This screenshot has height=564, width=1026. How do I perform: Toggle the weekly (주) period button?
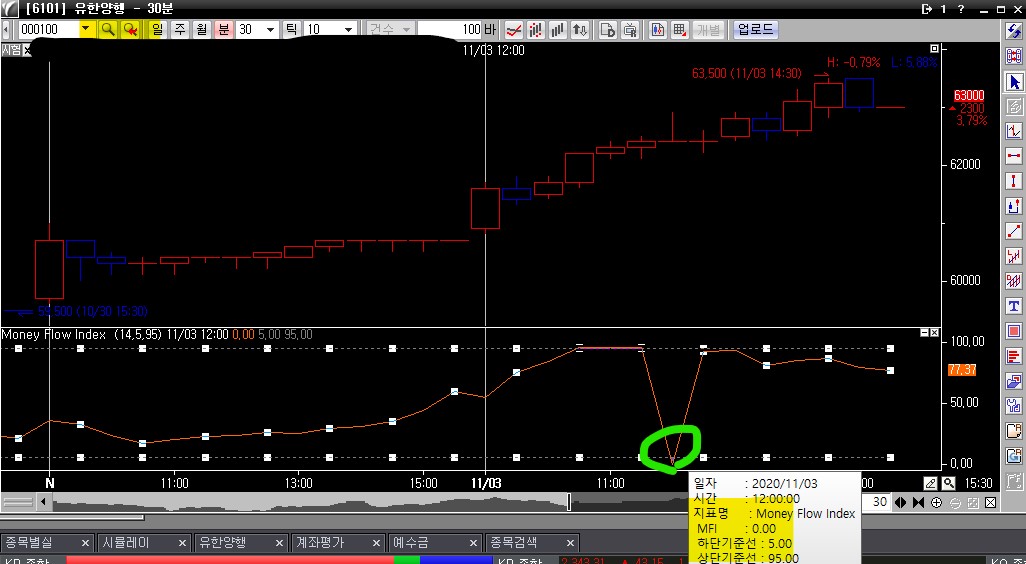(179, 29)
